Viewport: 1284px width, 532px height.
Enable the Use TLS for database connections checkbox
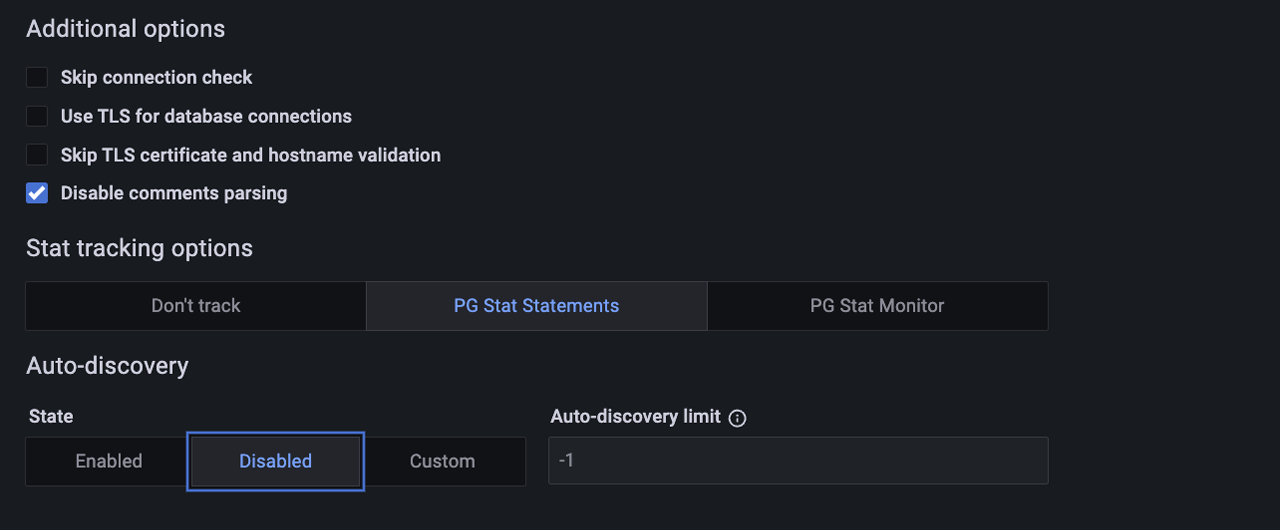37,116
